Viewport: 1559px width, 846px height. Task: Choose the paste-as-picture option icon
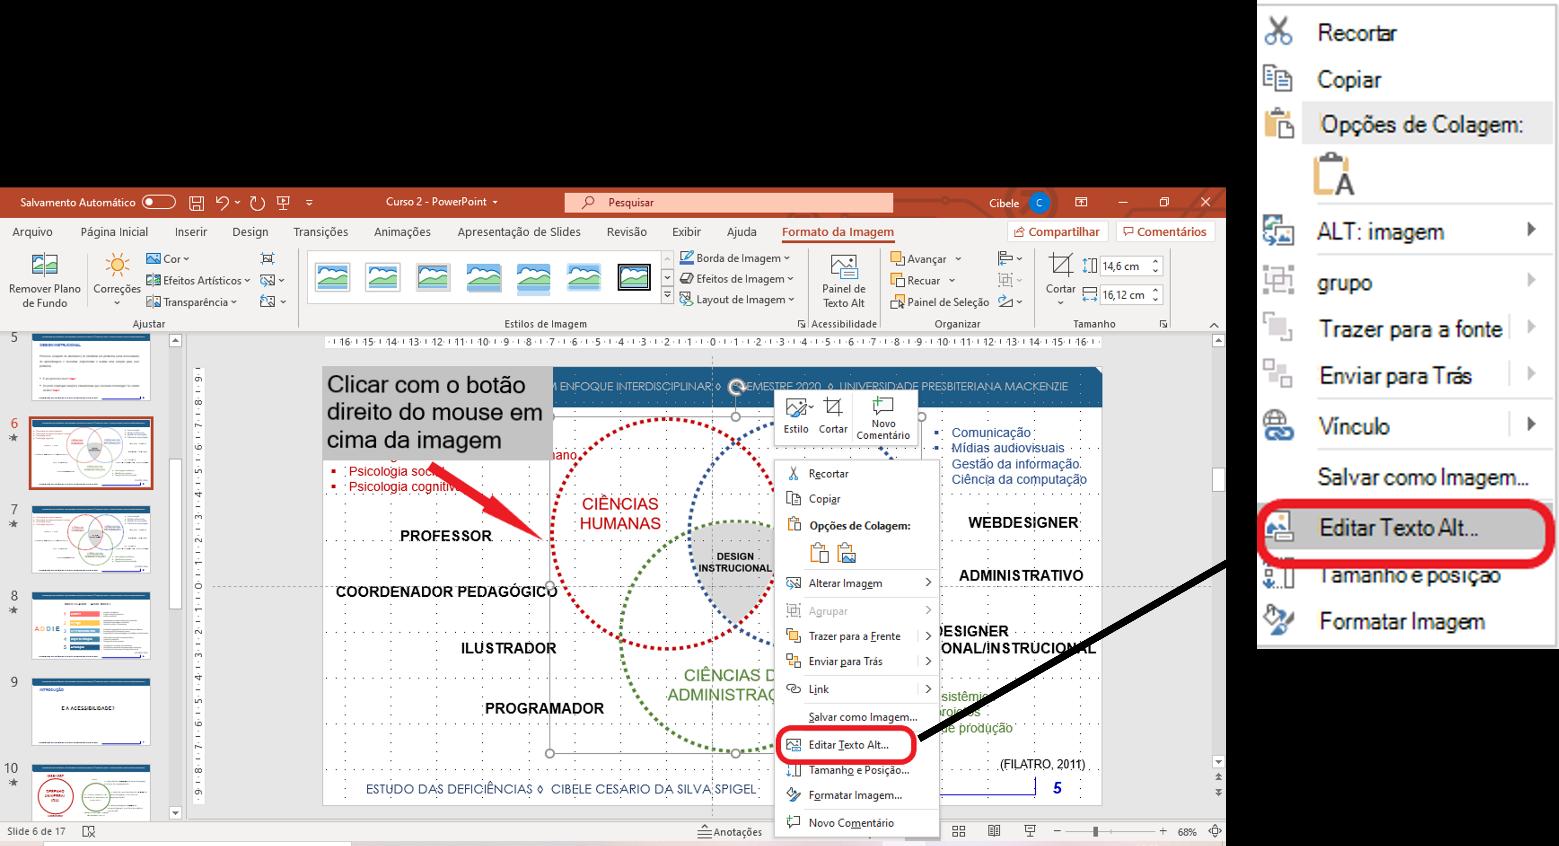tap(846, 552)
